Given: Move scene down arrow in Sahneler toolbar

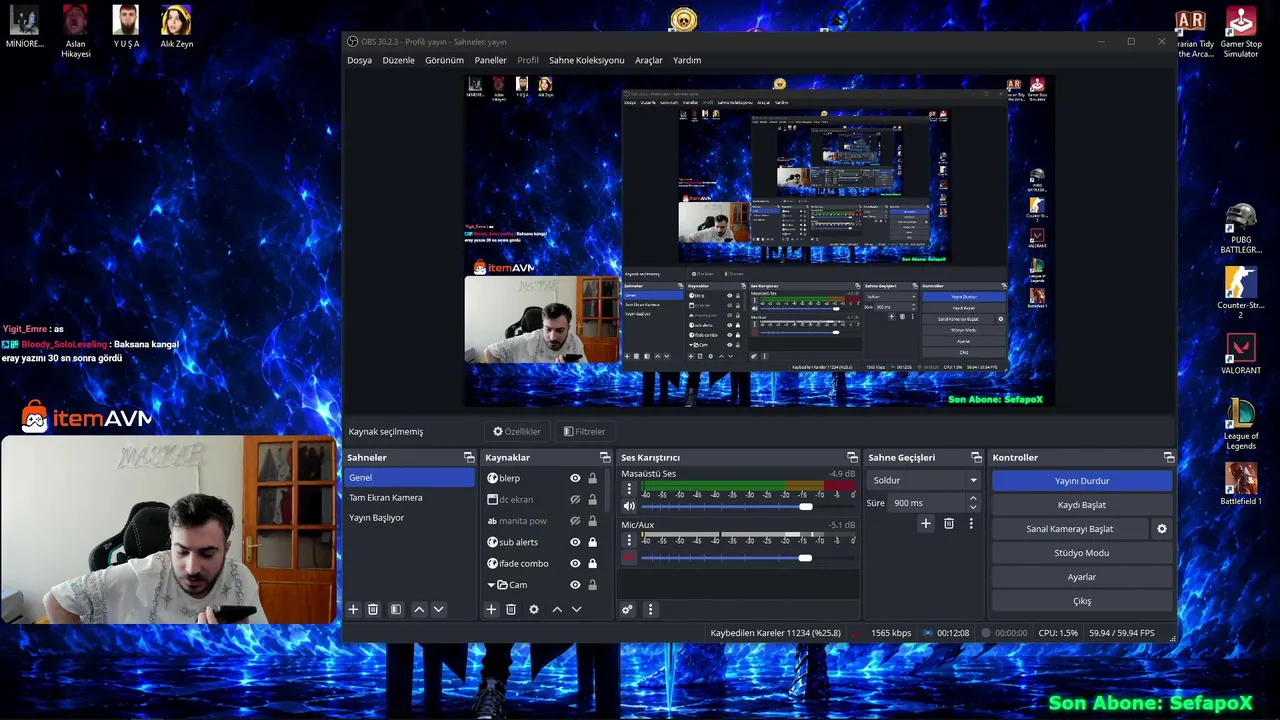Looking at the screenshot, I should tap(438, 609).
